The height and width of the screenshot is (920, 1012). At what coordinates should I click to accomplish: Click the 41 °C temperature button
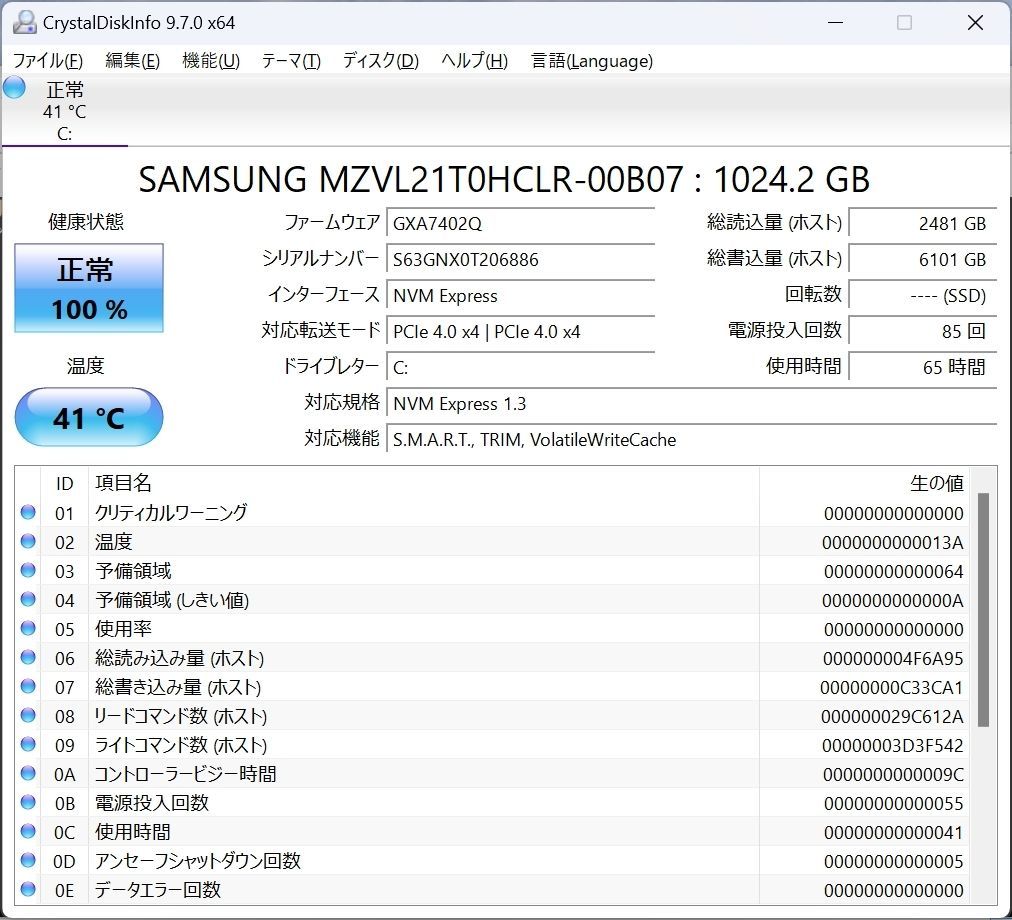coord(89,417)
